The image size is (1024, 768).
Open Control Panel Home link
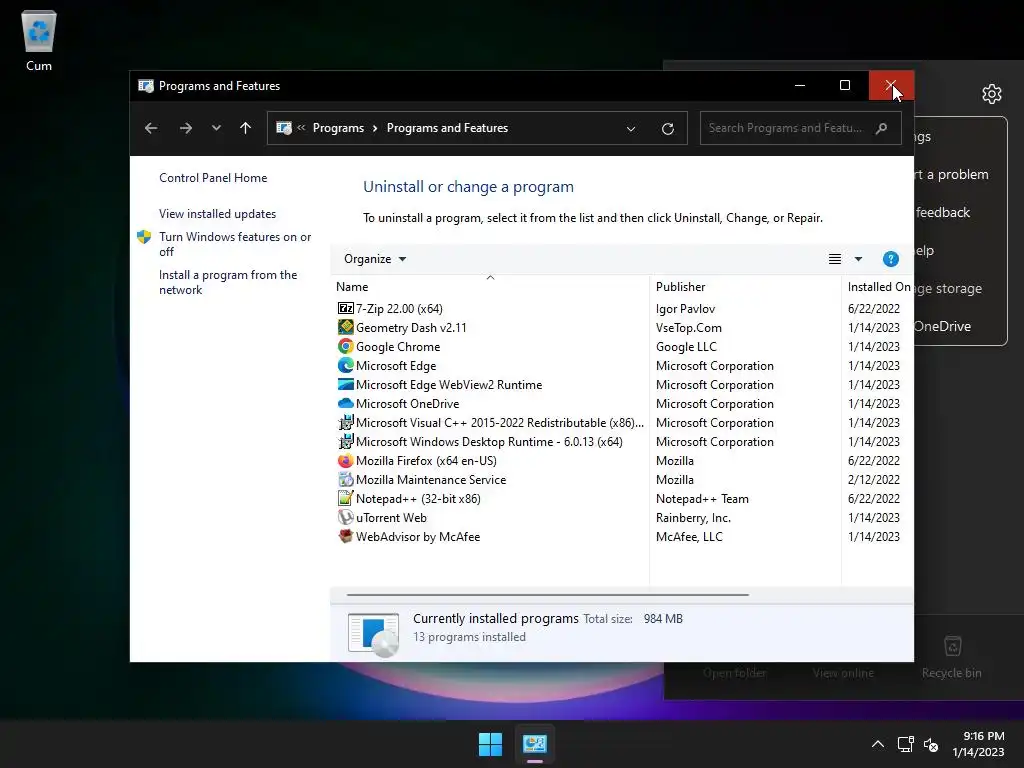pyautogui.click(x=213, y=178)
